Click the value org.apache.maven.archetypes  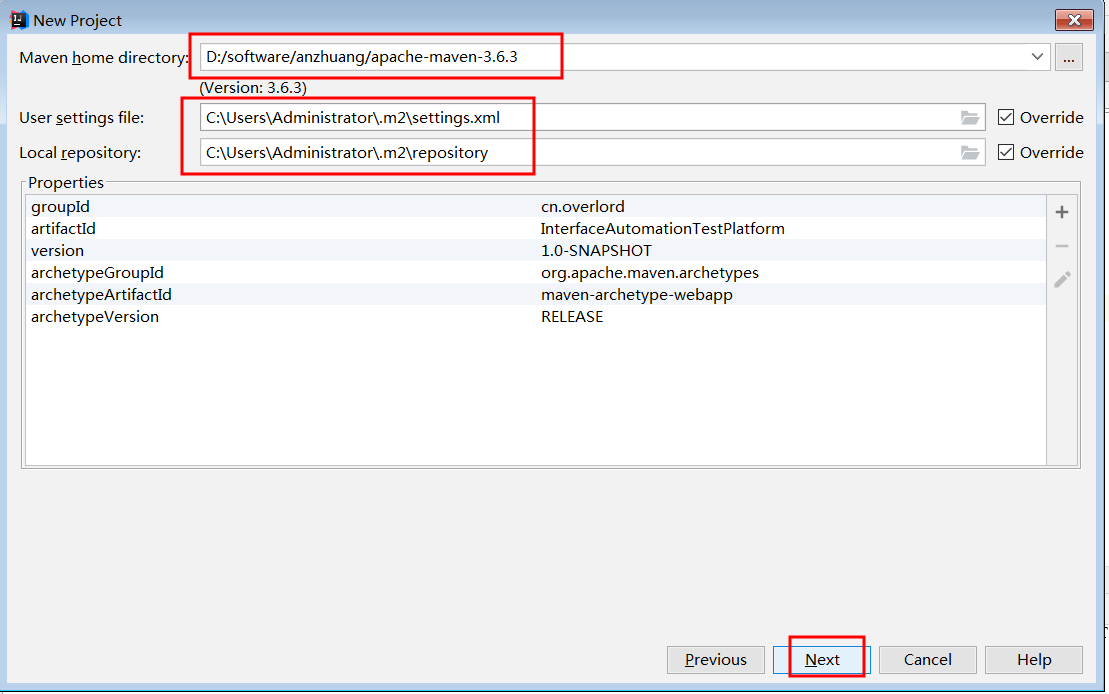[x=650, y=272]
